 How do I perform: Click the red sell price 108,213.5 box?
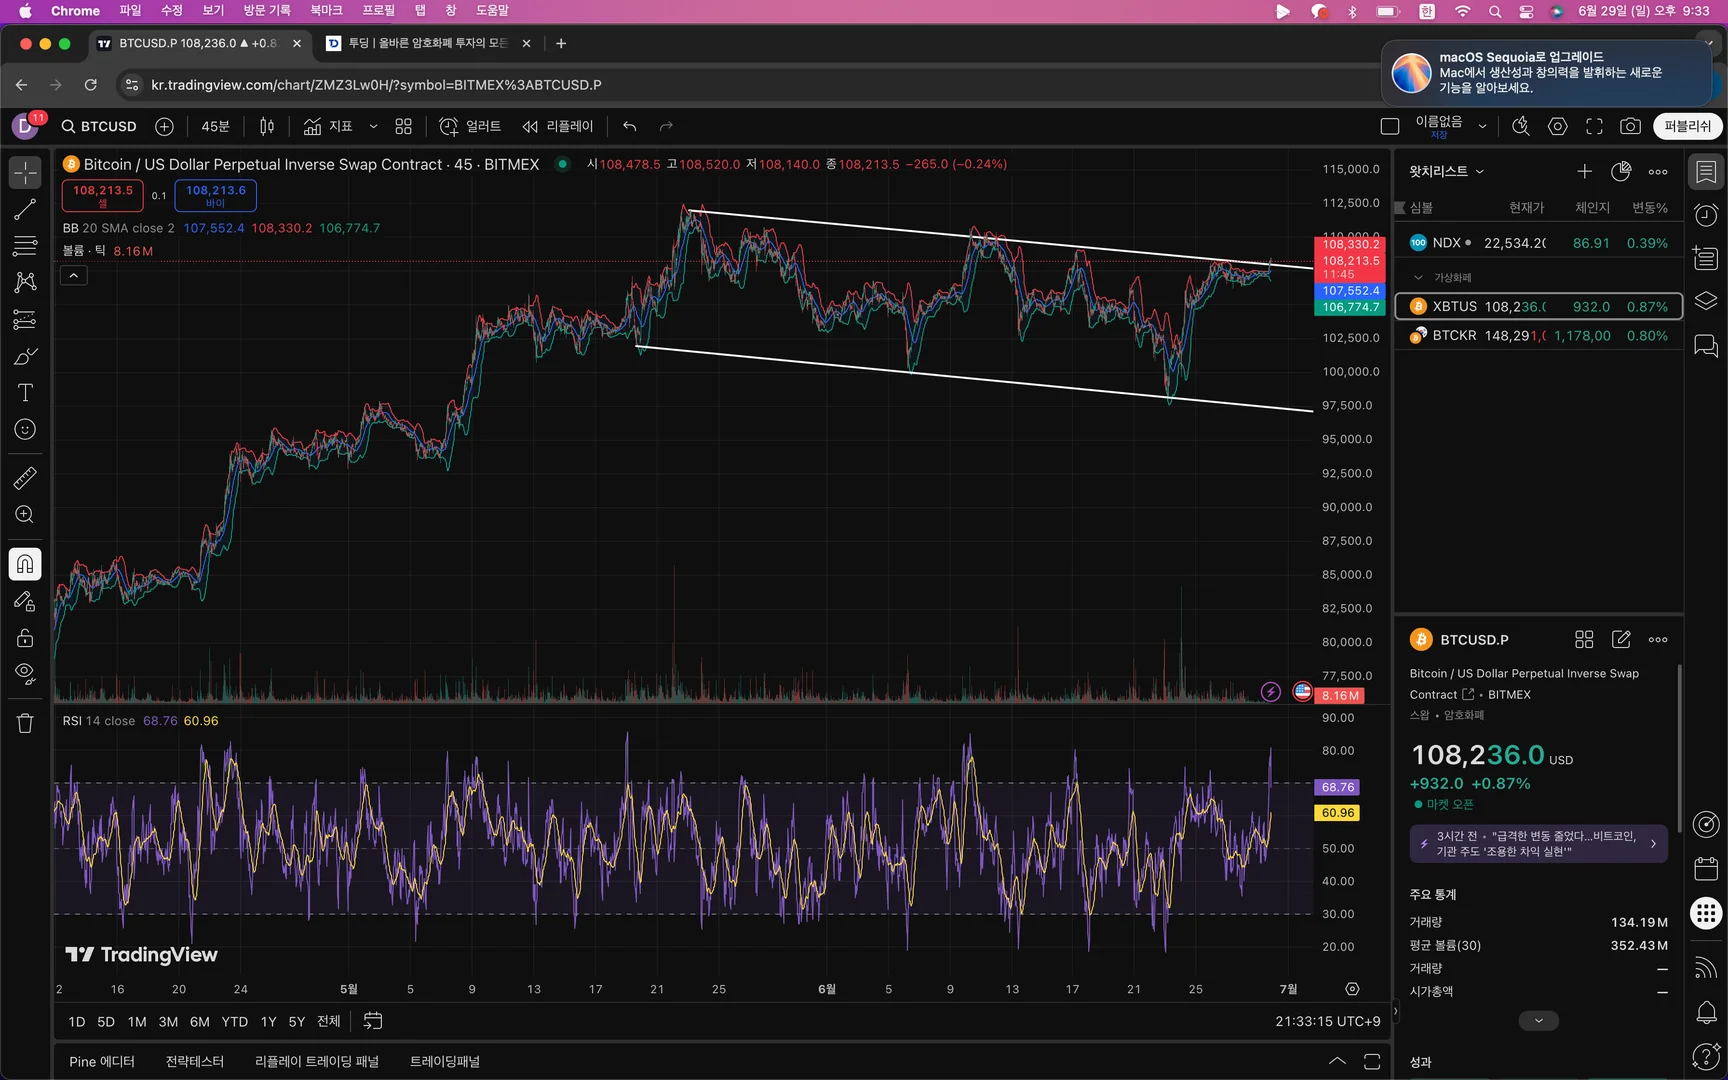(102, 195)
